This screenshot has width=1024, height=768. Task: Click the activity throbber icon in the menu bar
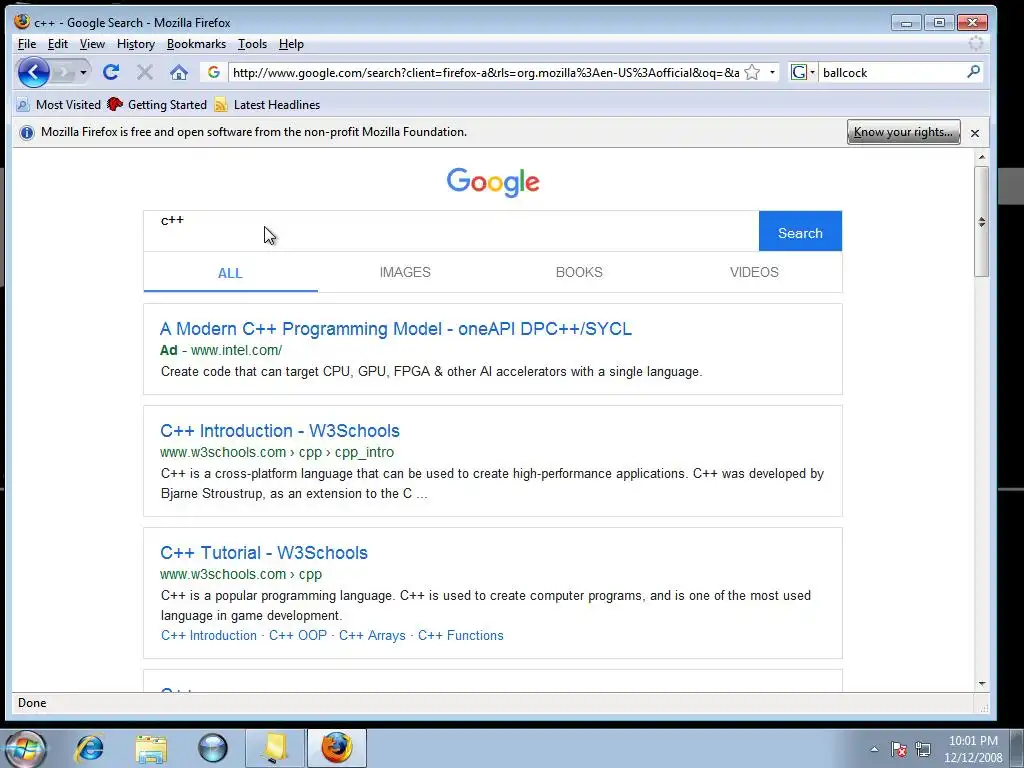point(976,44)
